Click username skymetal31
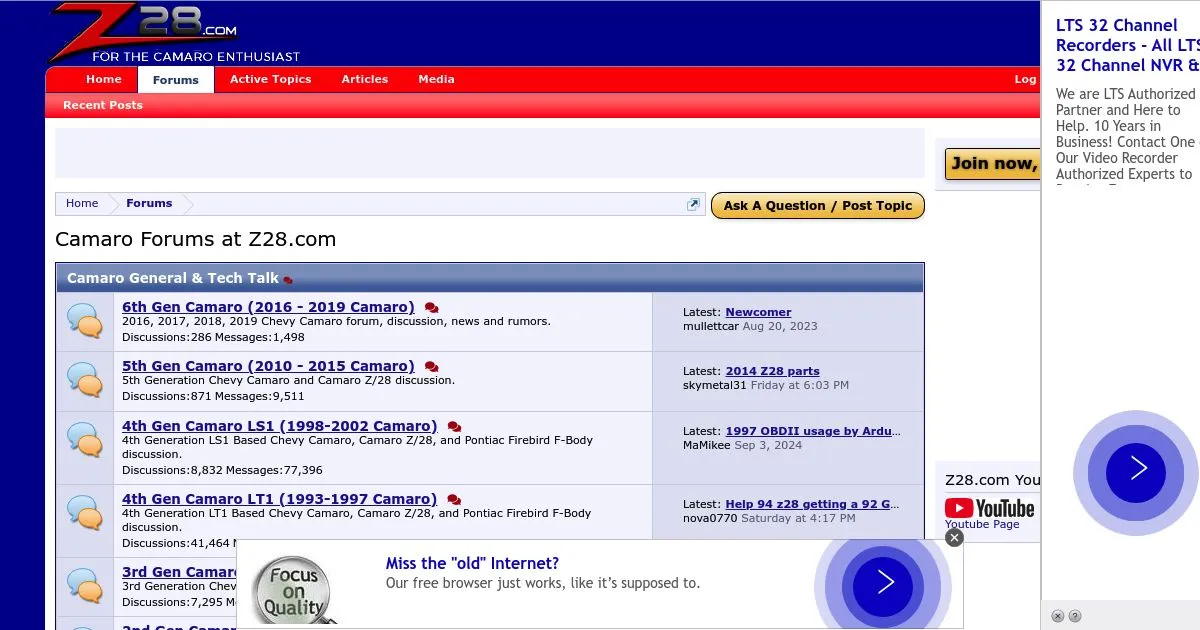The image size is (1200, 630). (715, 385)
